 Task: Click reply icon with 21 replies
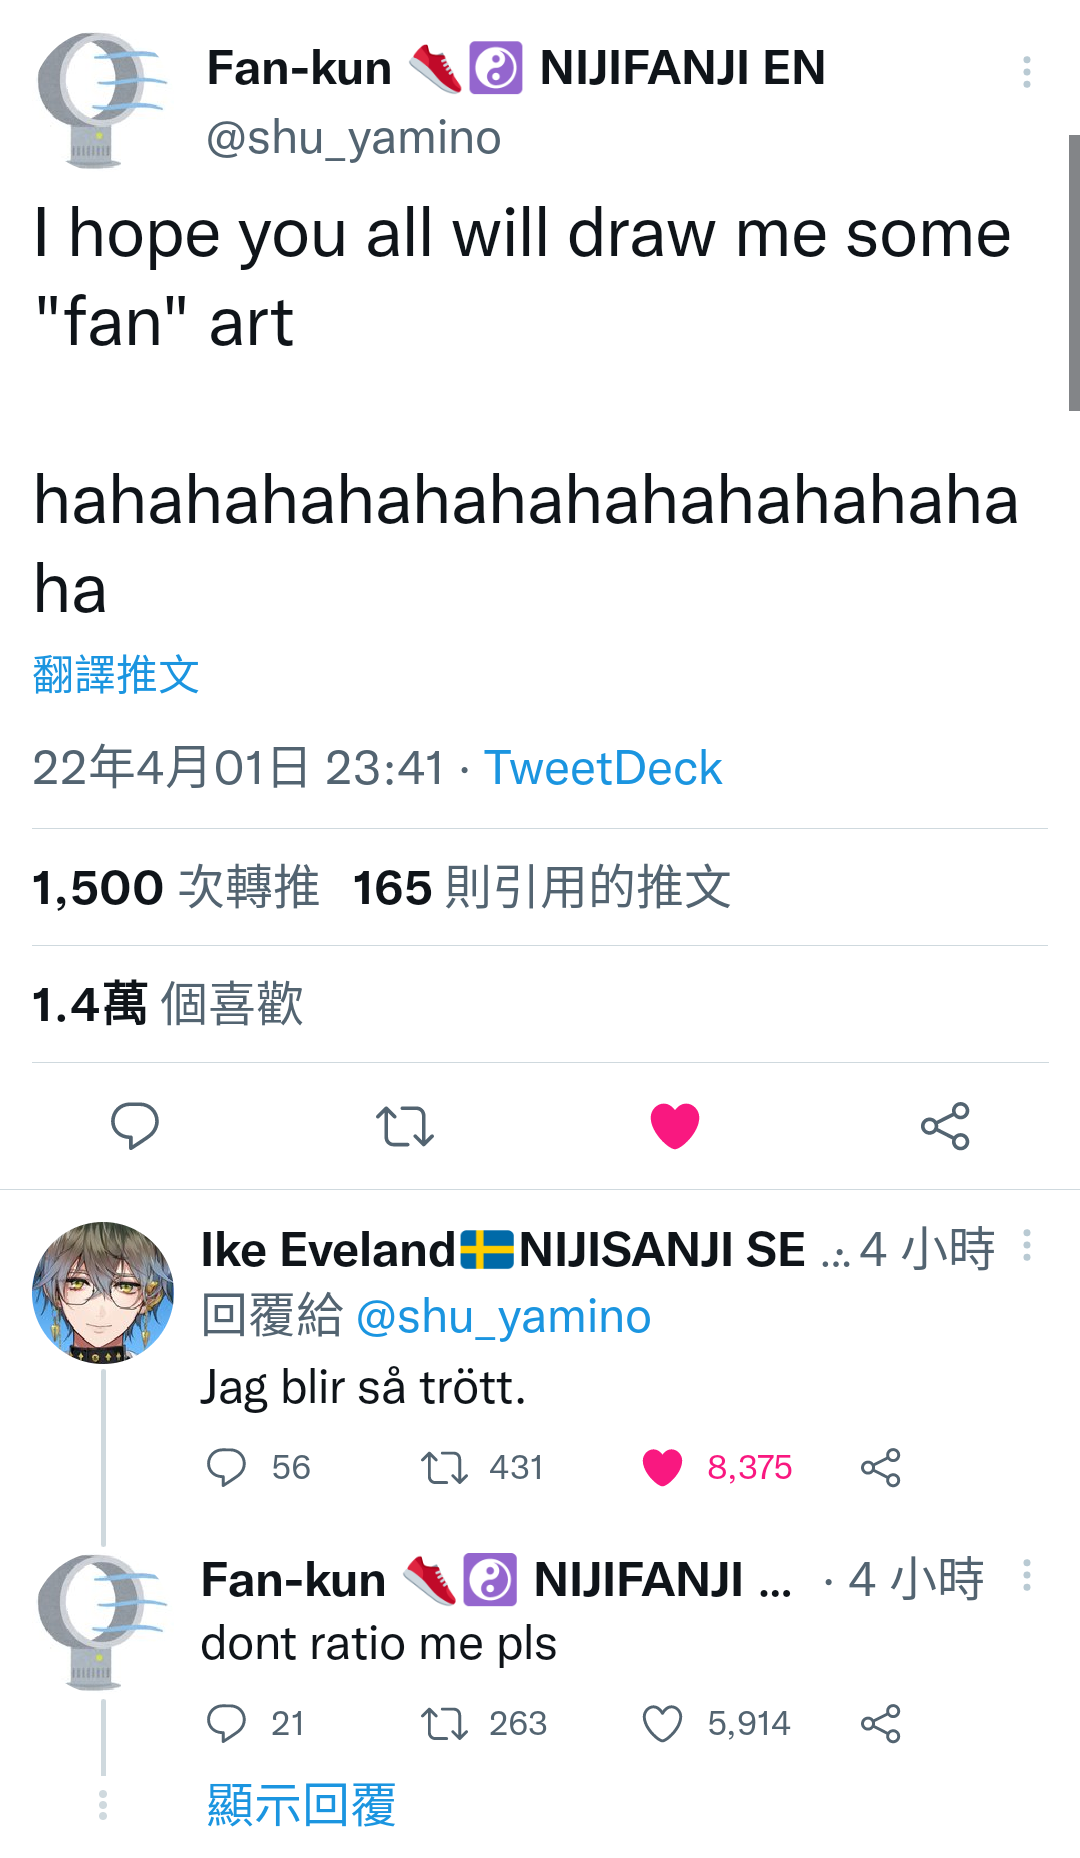click(226, 1724)
